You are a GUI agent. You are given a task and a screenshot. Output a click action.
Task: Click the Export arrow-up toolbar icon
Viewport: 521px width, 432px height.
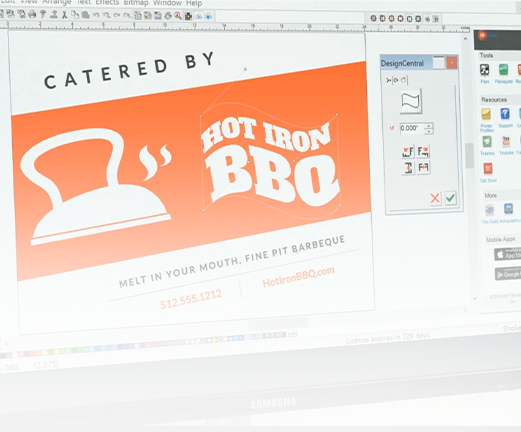53,14
